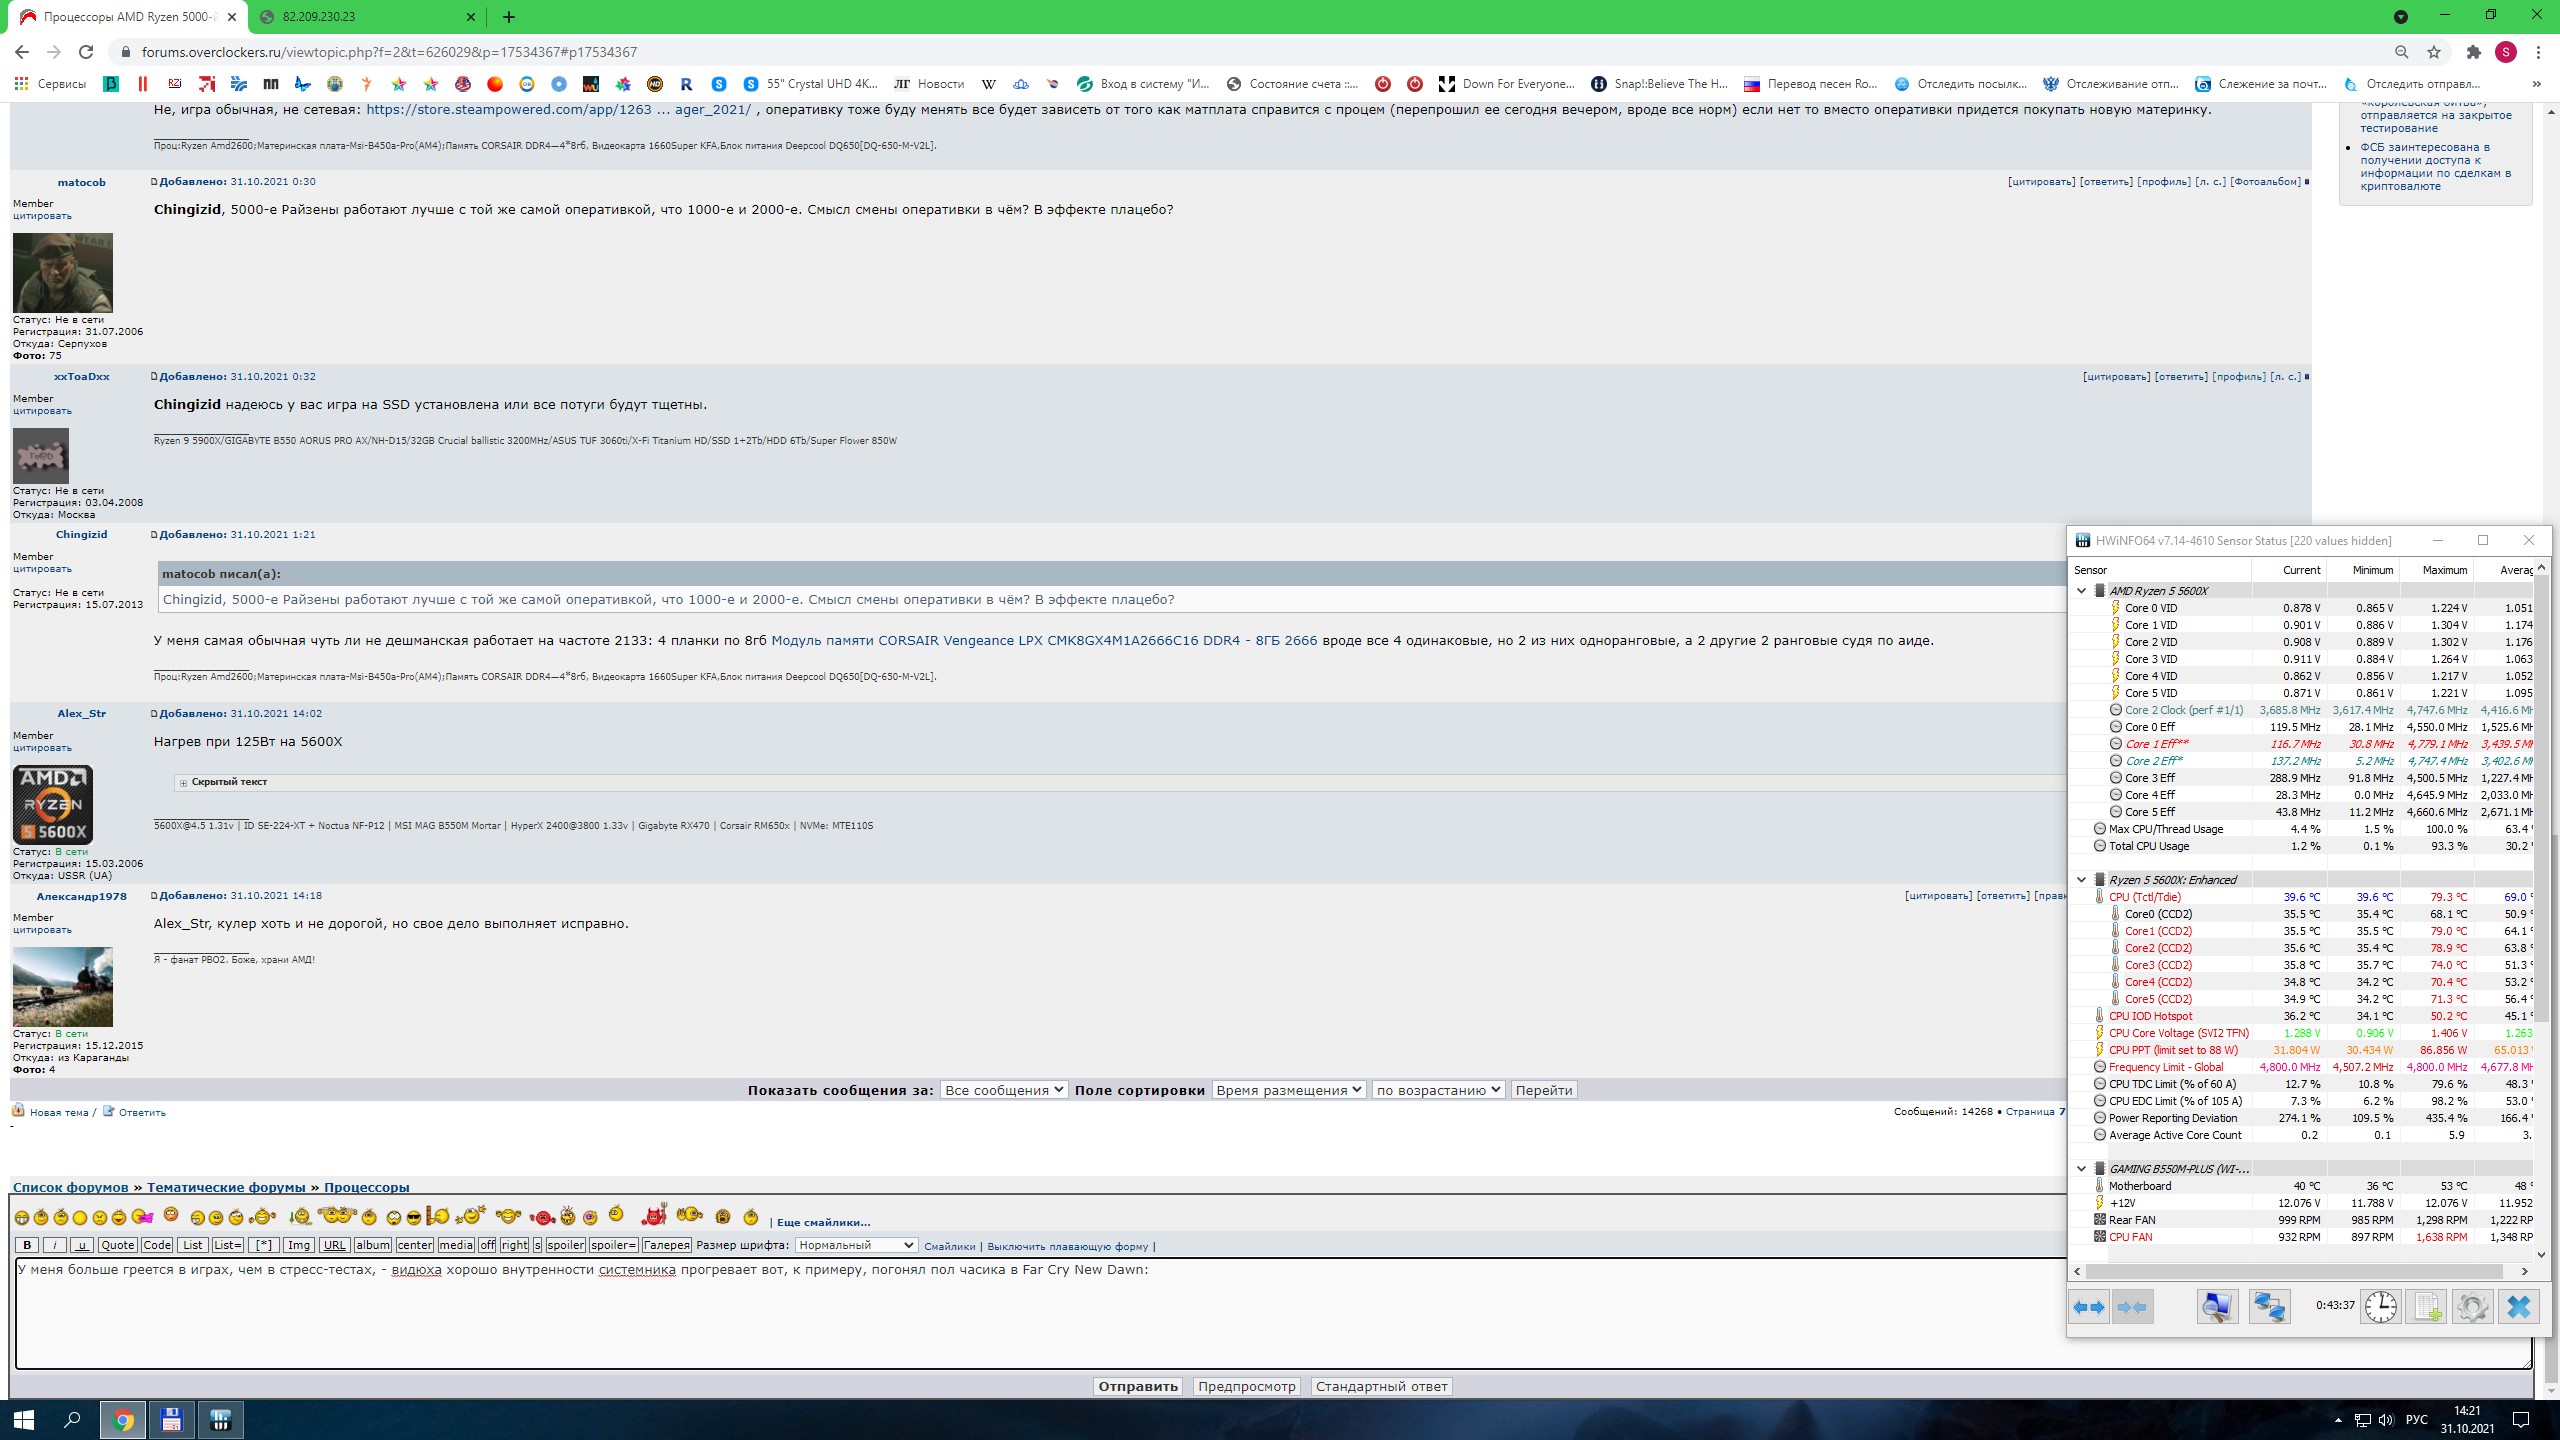Open Chrome from the Windows taskbar
The height and width of the screenshot is (1440, 2560).
(123, 1419)
